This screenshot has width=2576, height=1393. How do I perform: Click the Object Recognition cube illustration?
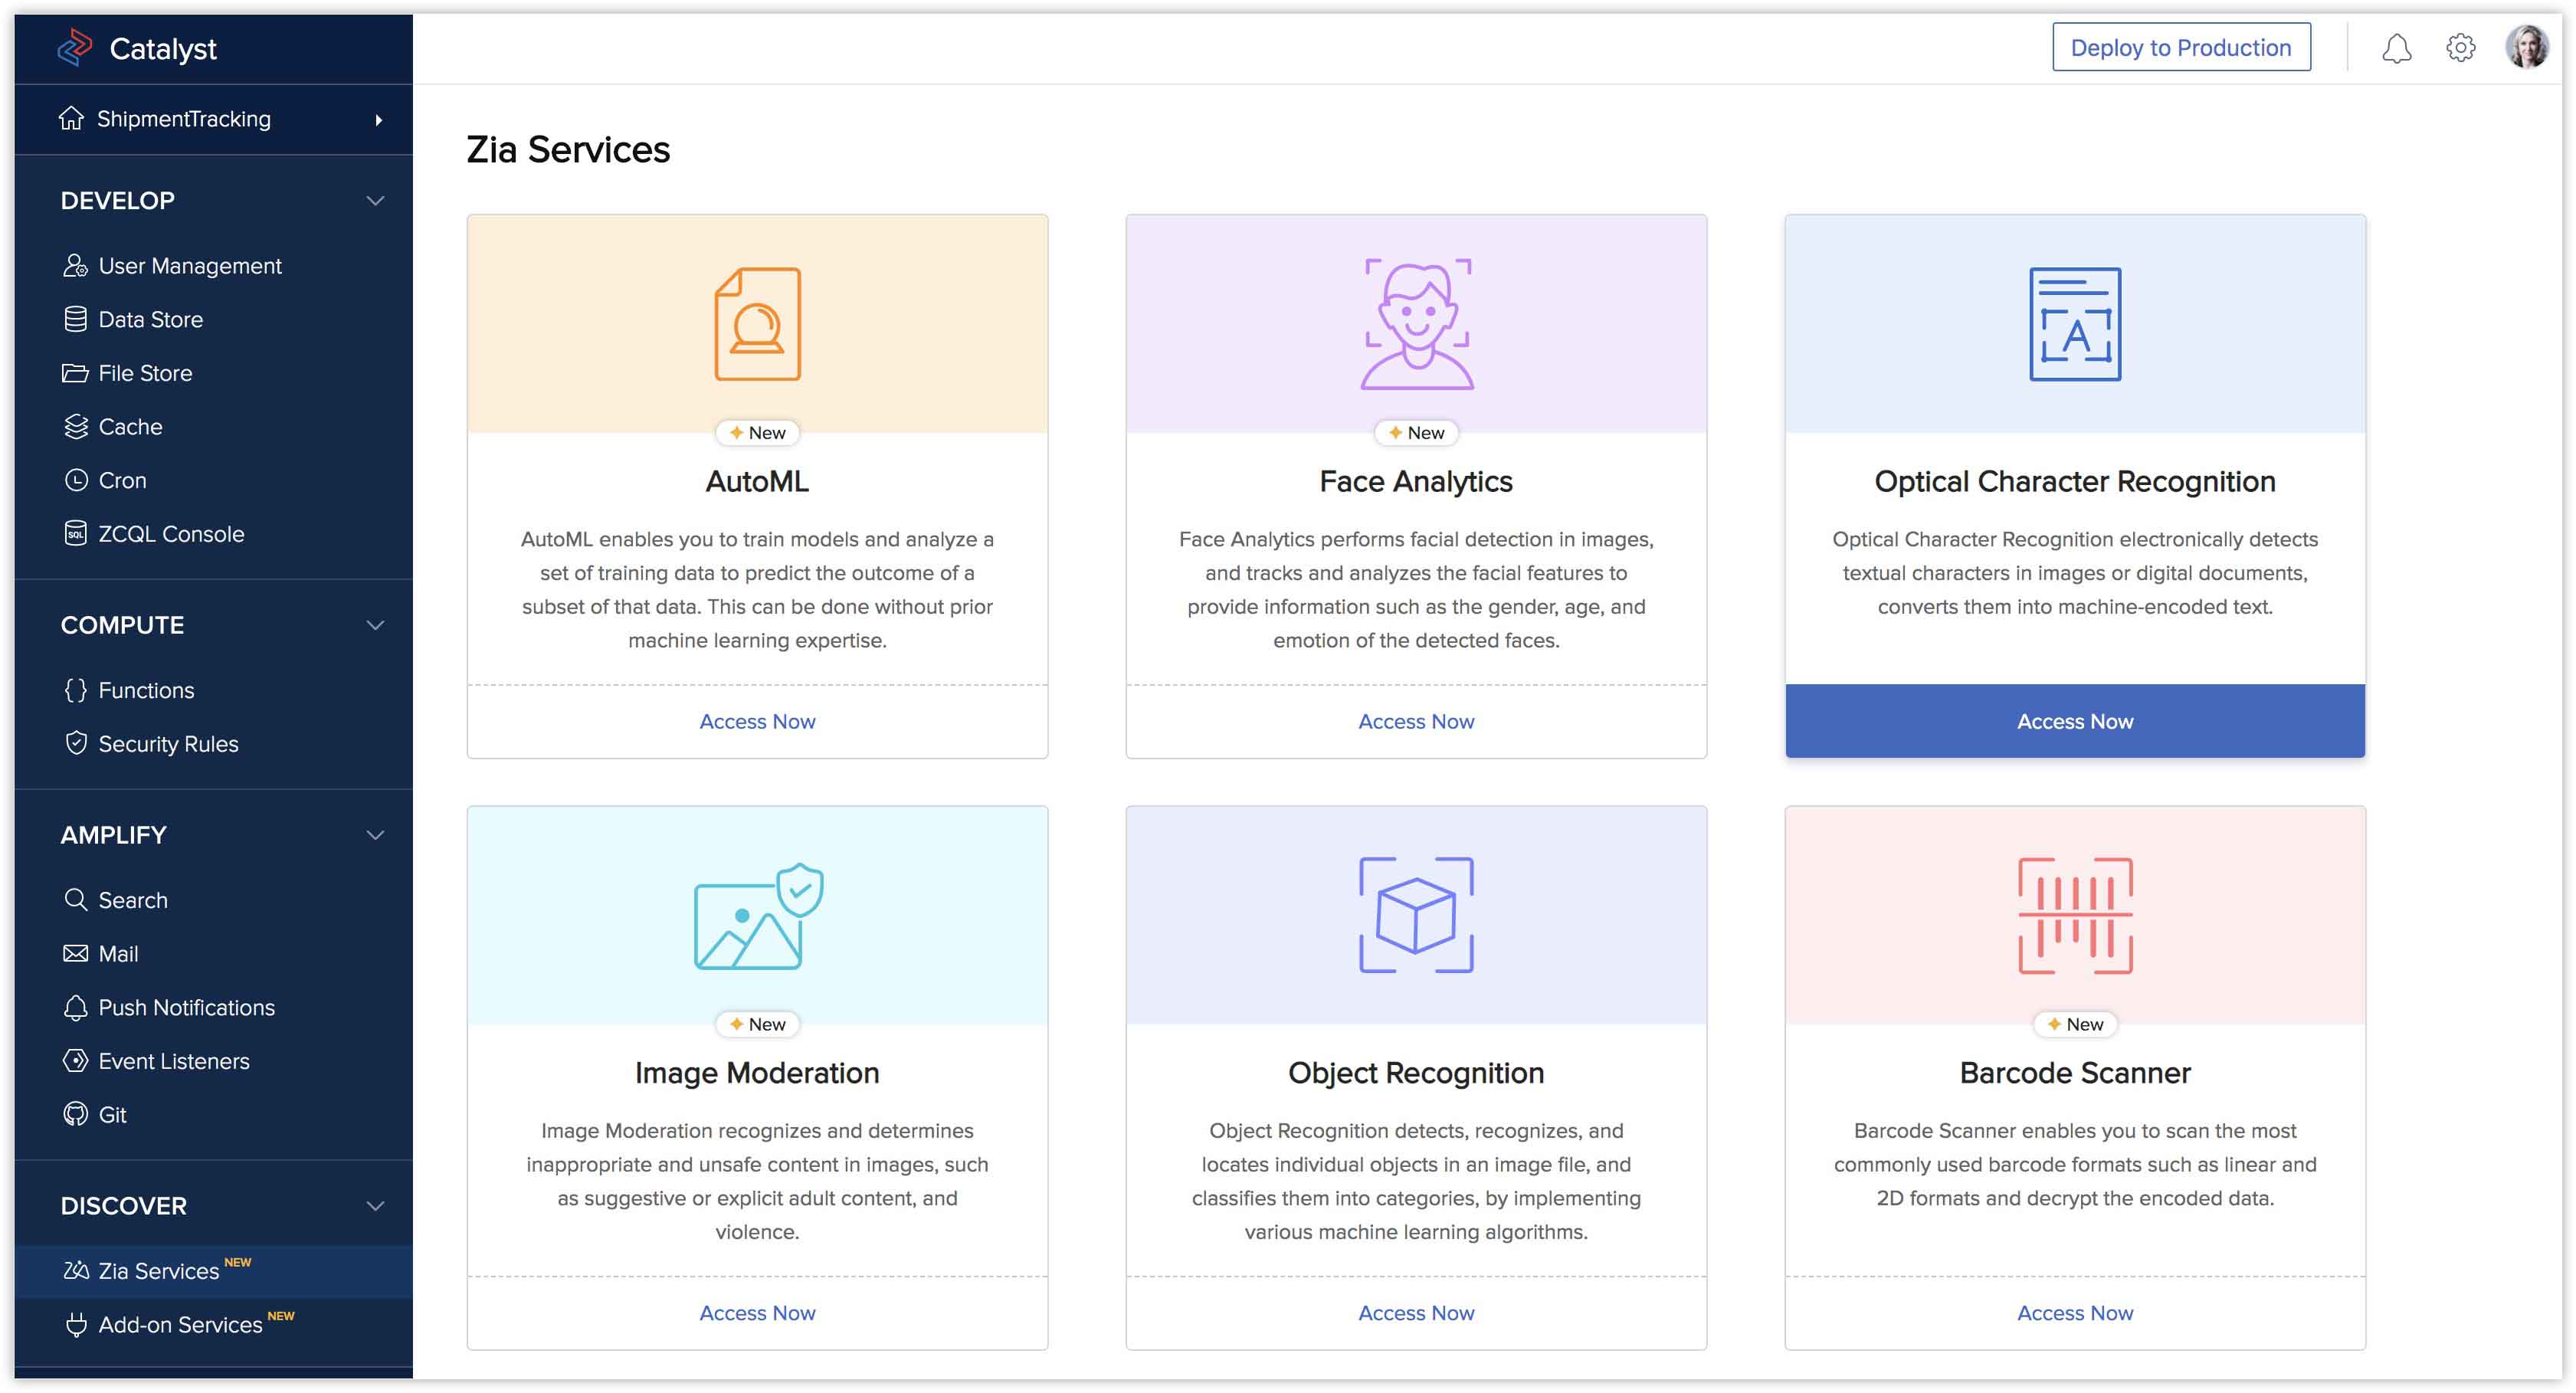(x=1416, y=915)
